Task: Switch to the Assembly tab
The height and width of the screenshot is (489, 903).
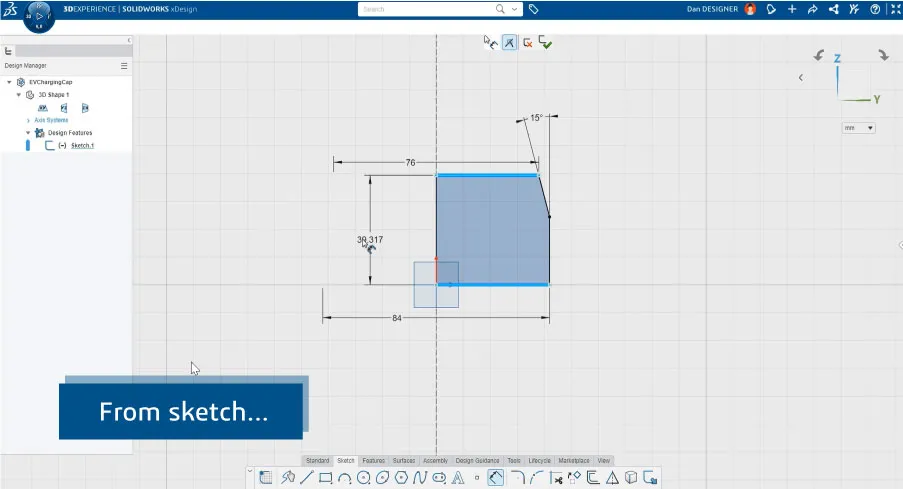Action: point(435,460)
